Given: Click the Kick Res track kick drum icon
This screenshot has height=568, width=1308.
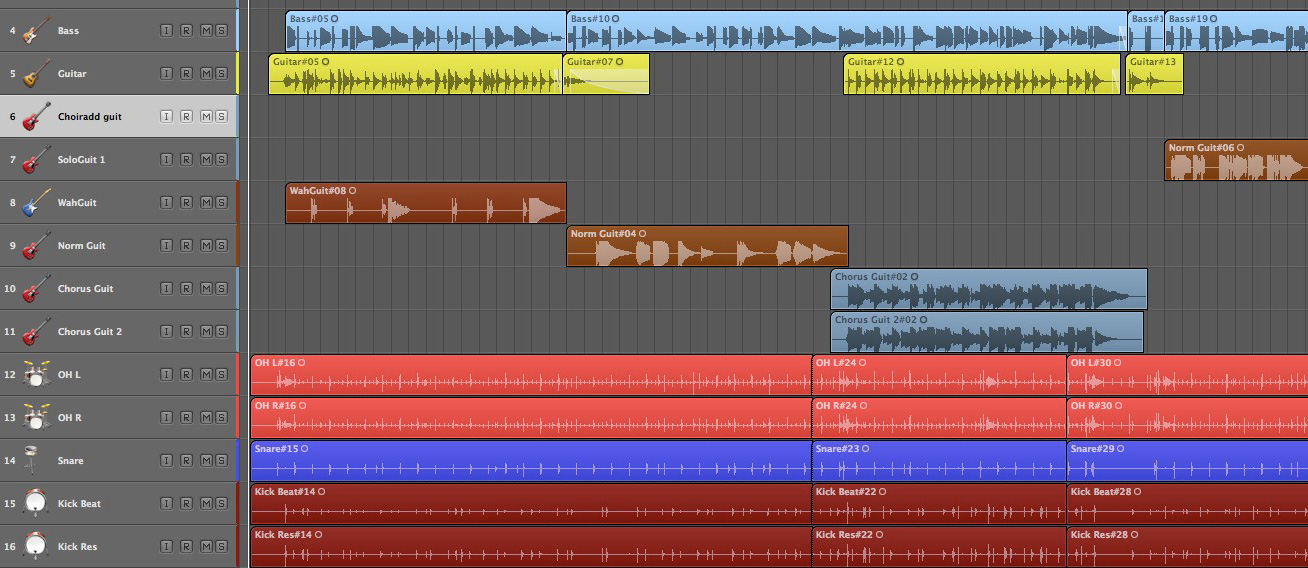Looking at the screenshot, I should (x=37, y=547).
